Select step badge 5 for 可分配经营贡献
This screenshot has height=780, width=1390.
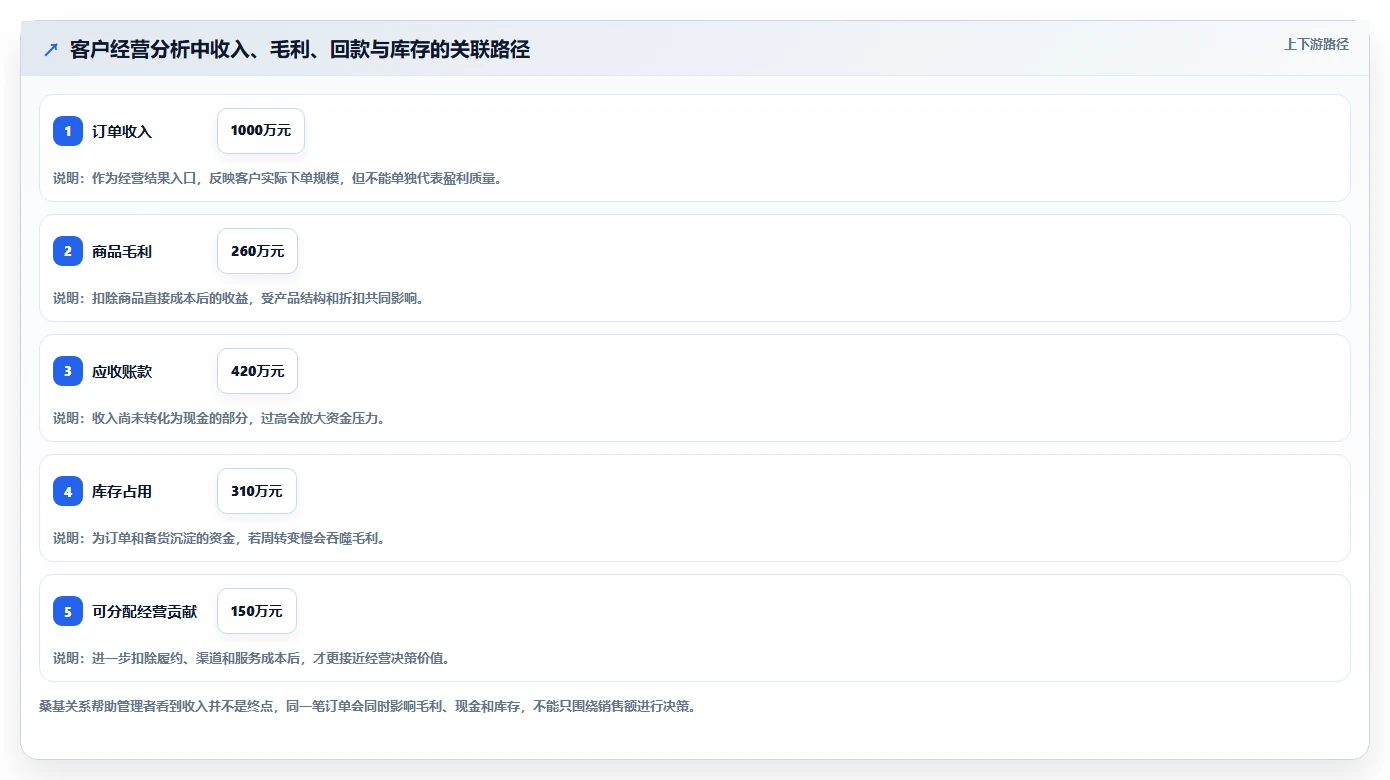pos(68,611)
